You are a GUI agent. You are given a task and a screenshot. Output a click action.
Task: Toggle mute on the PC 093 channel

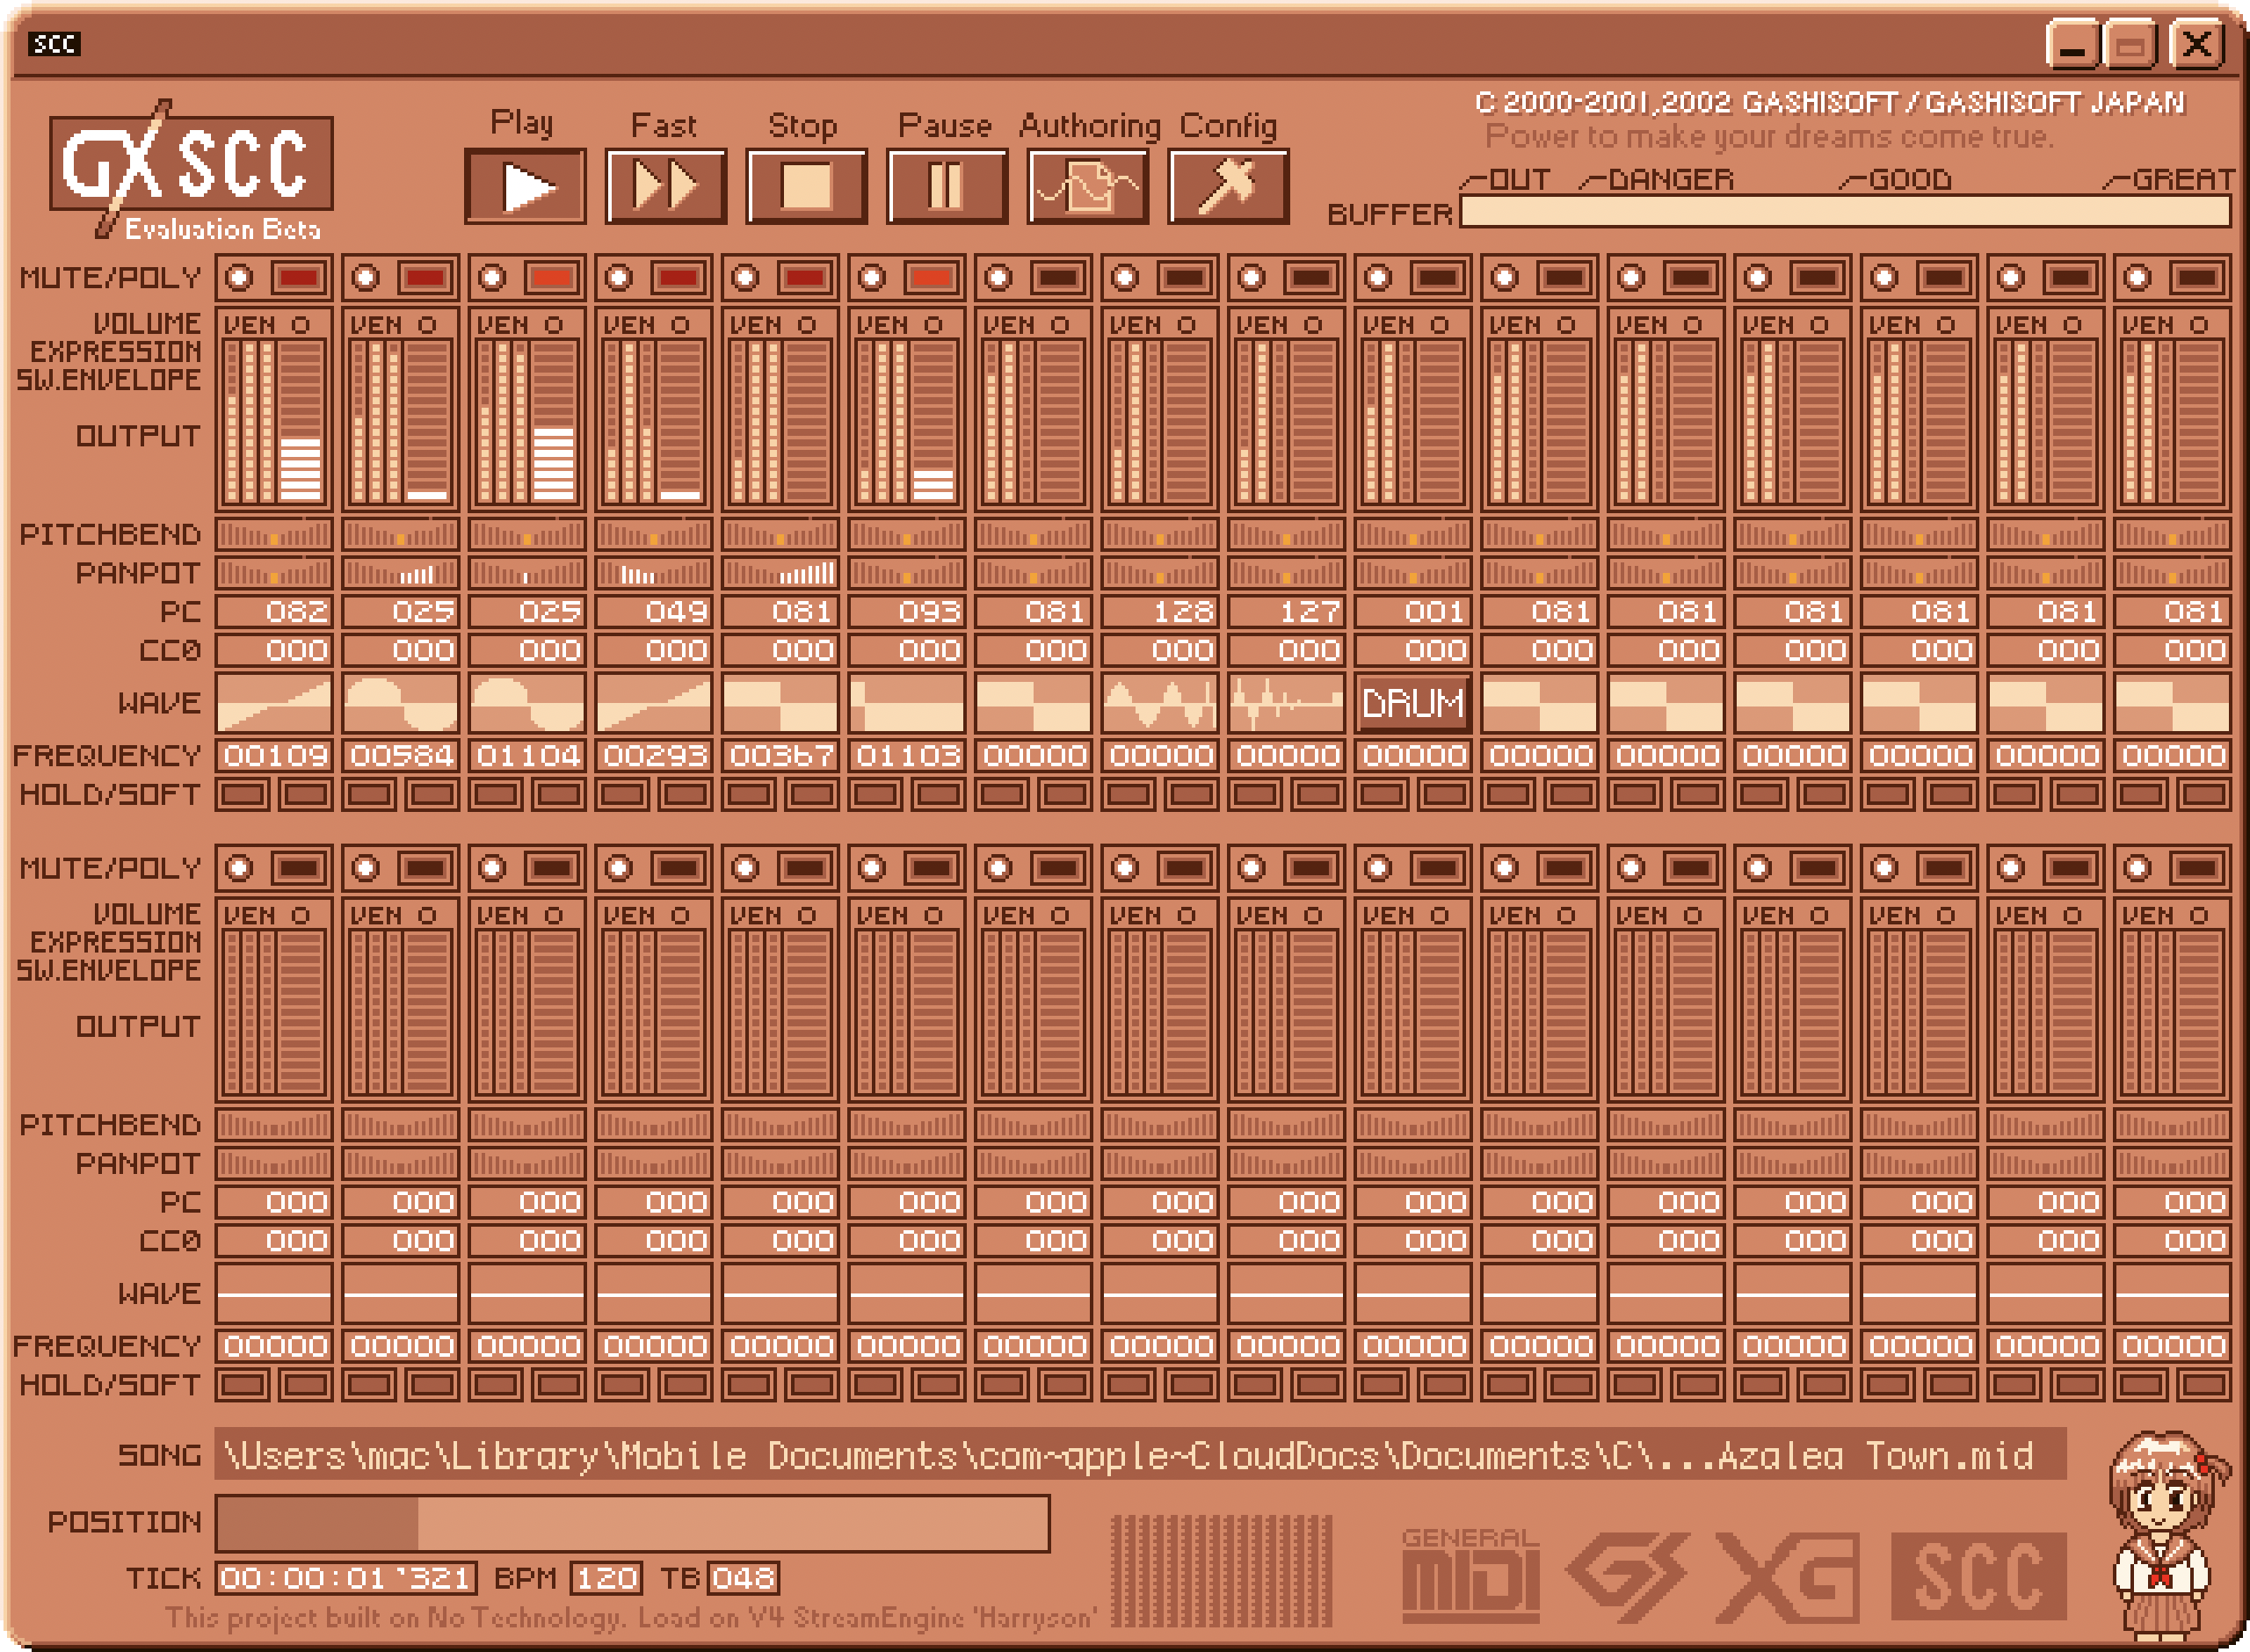click(x=871, y=278)
